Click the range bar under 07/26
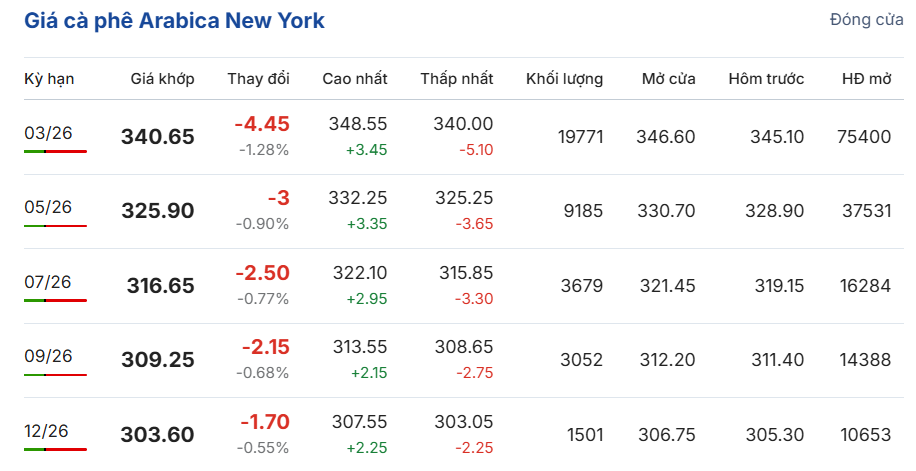This screenshot has height=471, width=916. (x=55, y=300)
